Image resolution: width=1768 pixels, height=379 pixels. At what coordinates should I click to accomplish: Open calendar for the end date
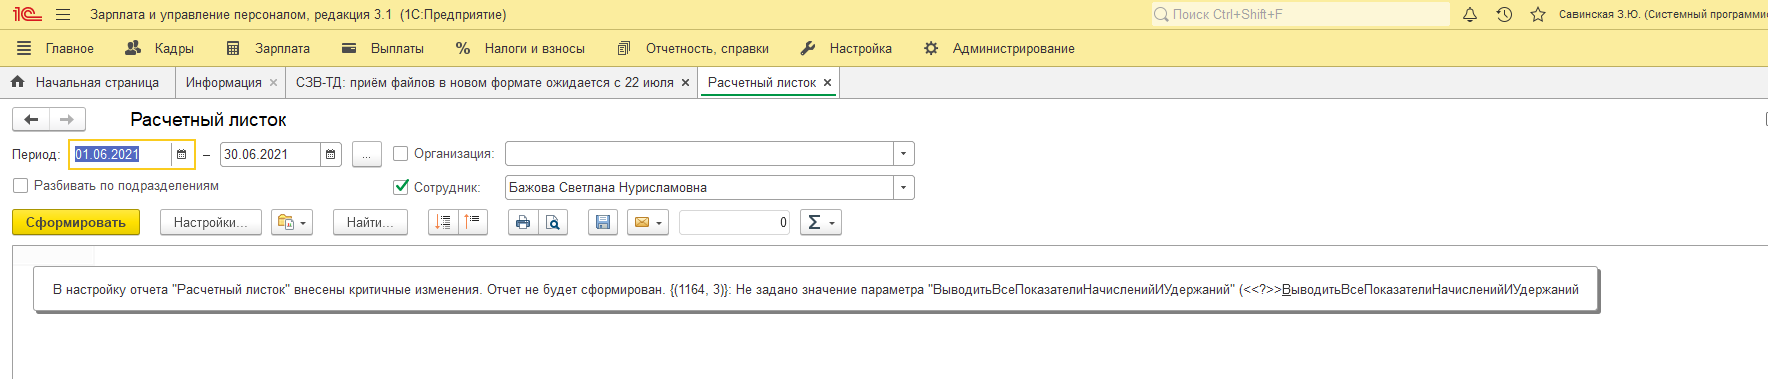click(331, 154)
